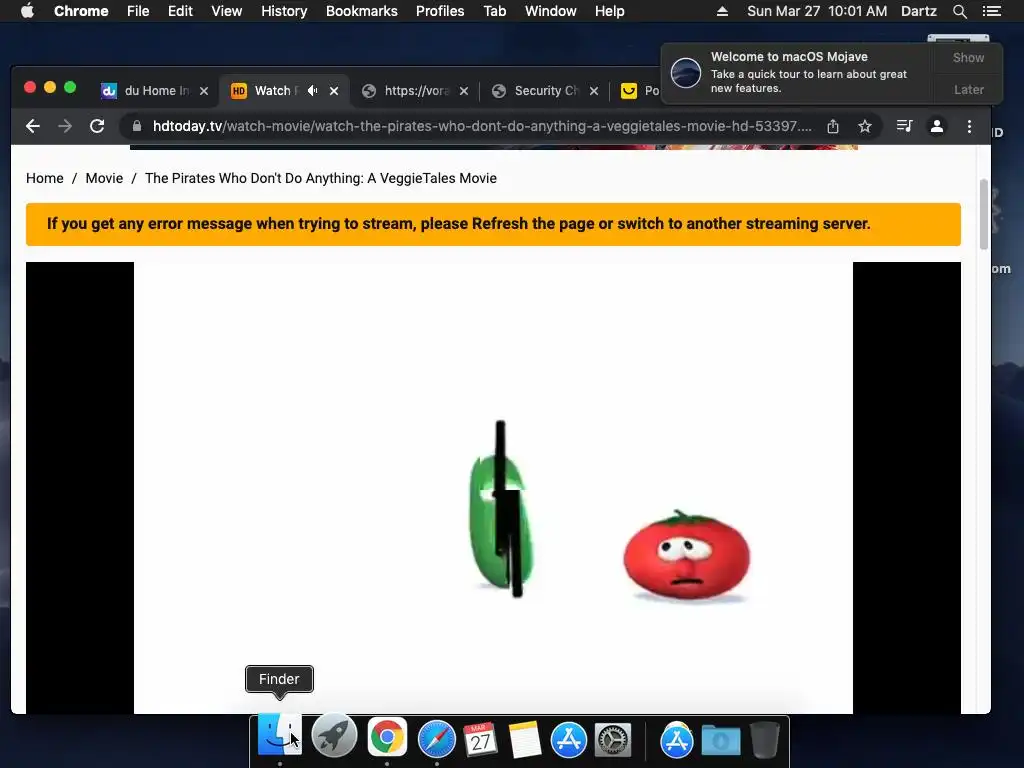Image resolution: width=1024 pixels, height=768 pixels.
Task: Close the du Home tab
Action: point(204,91)
